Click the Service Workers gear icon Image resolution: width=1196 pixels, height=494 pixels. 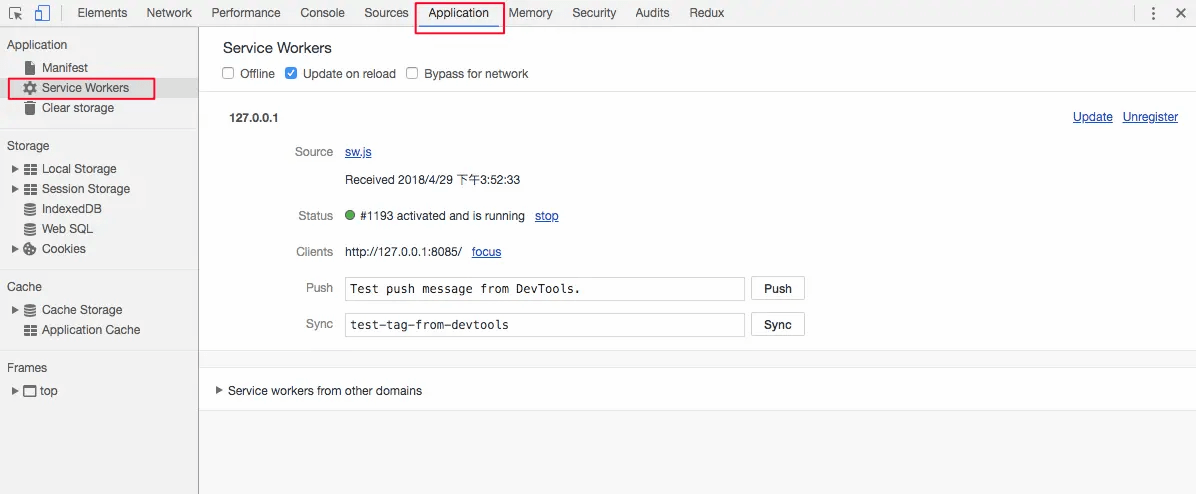coord(30,88)
